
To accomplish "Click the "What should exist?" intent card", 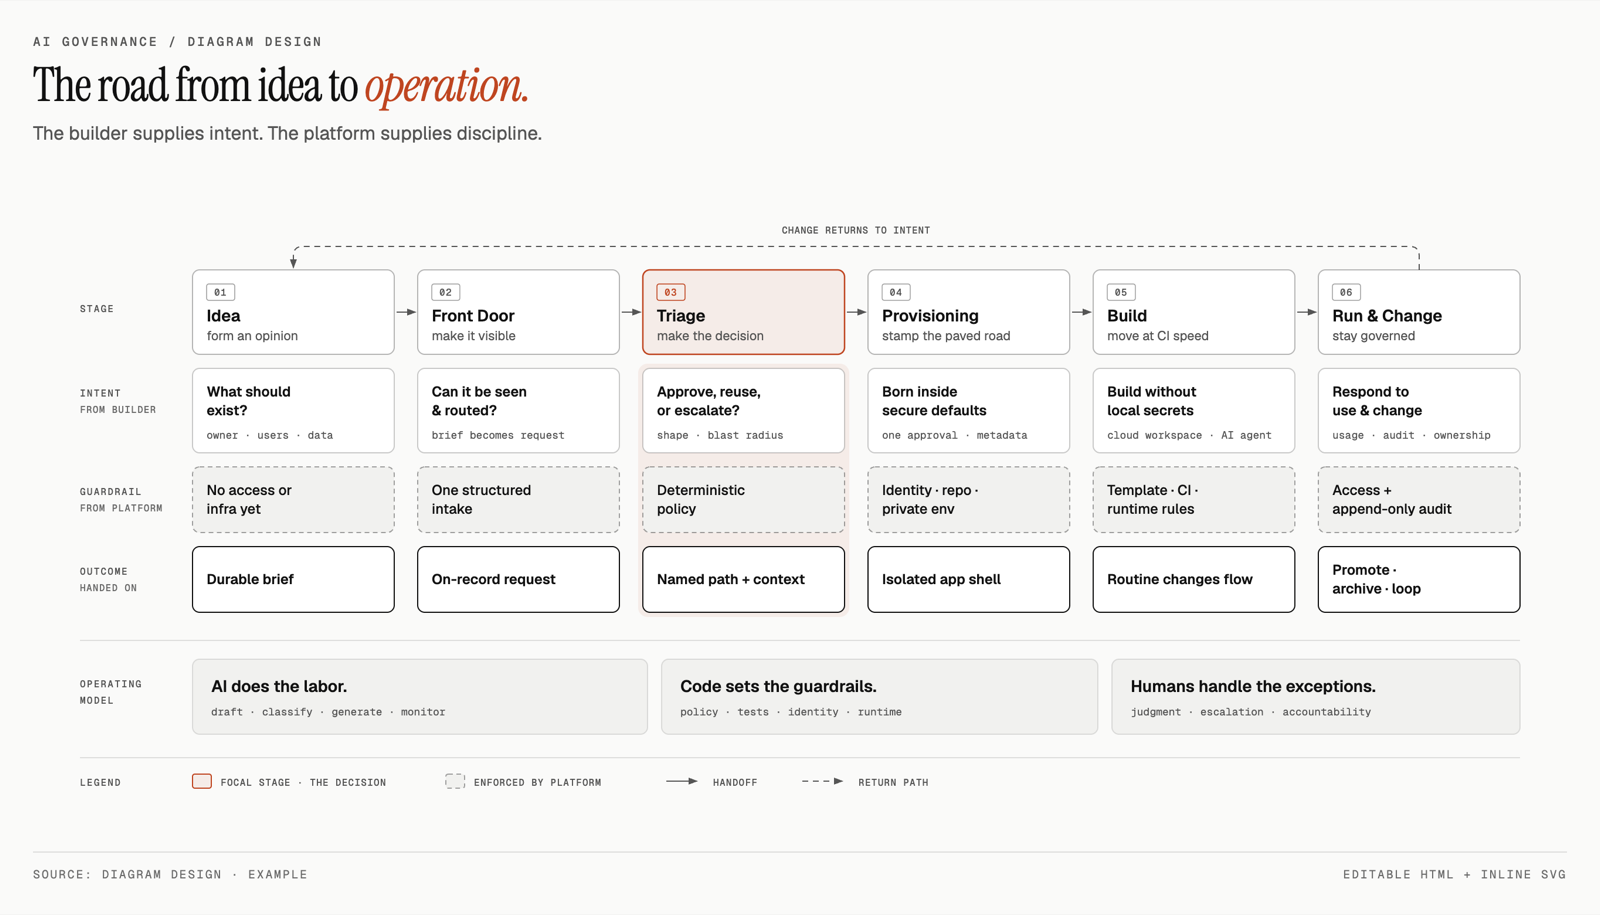I will click(293, 411).
